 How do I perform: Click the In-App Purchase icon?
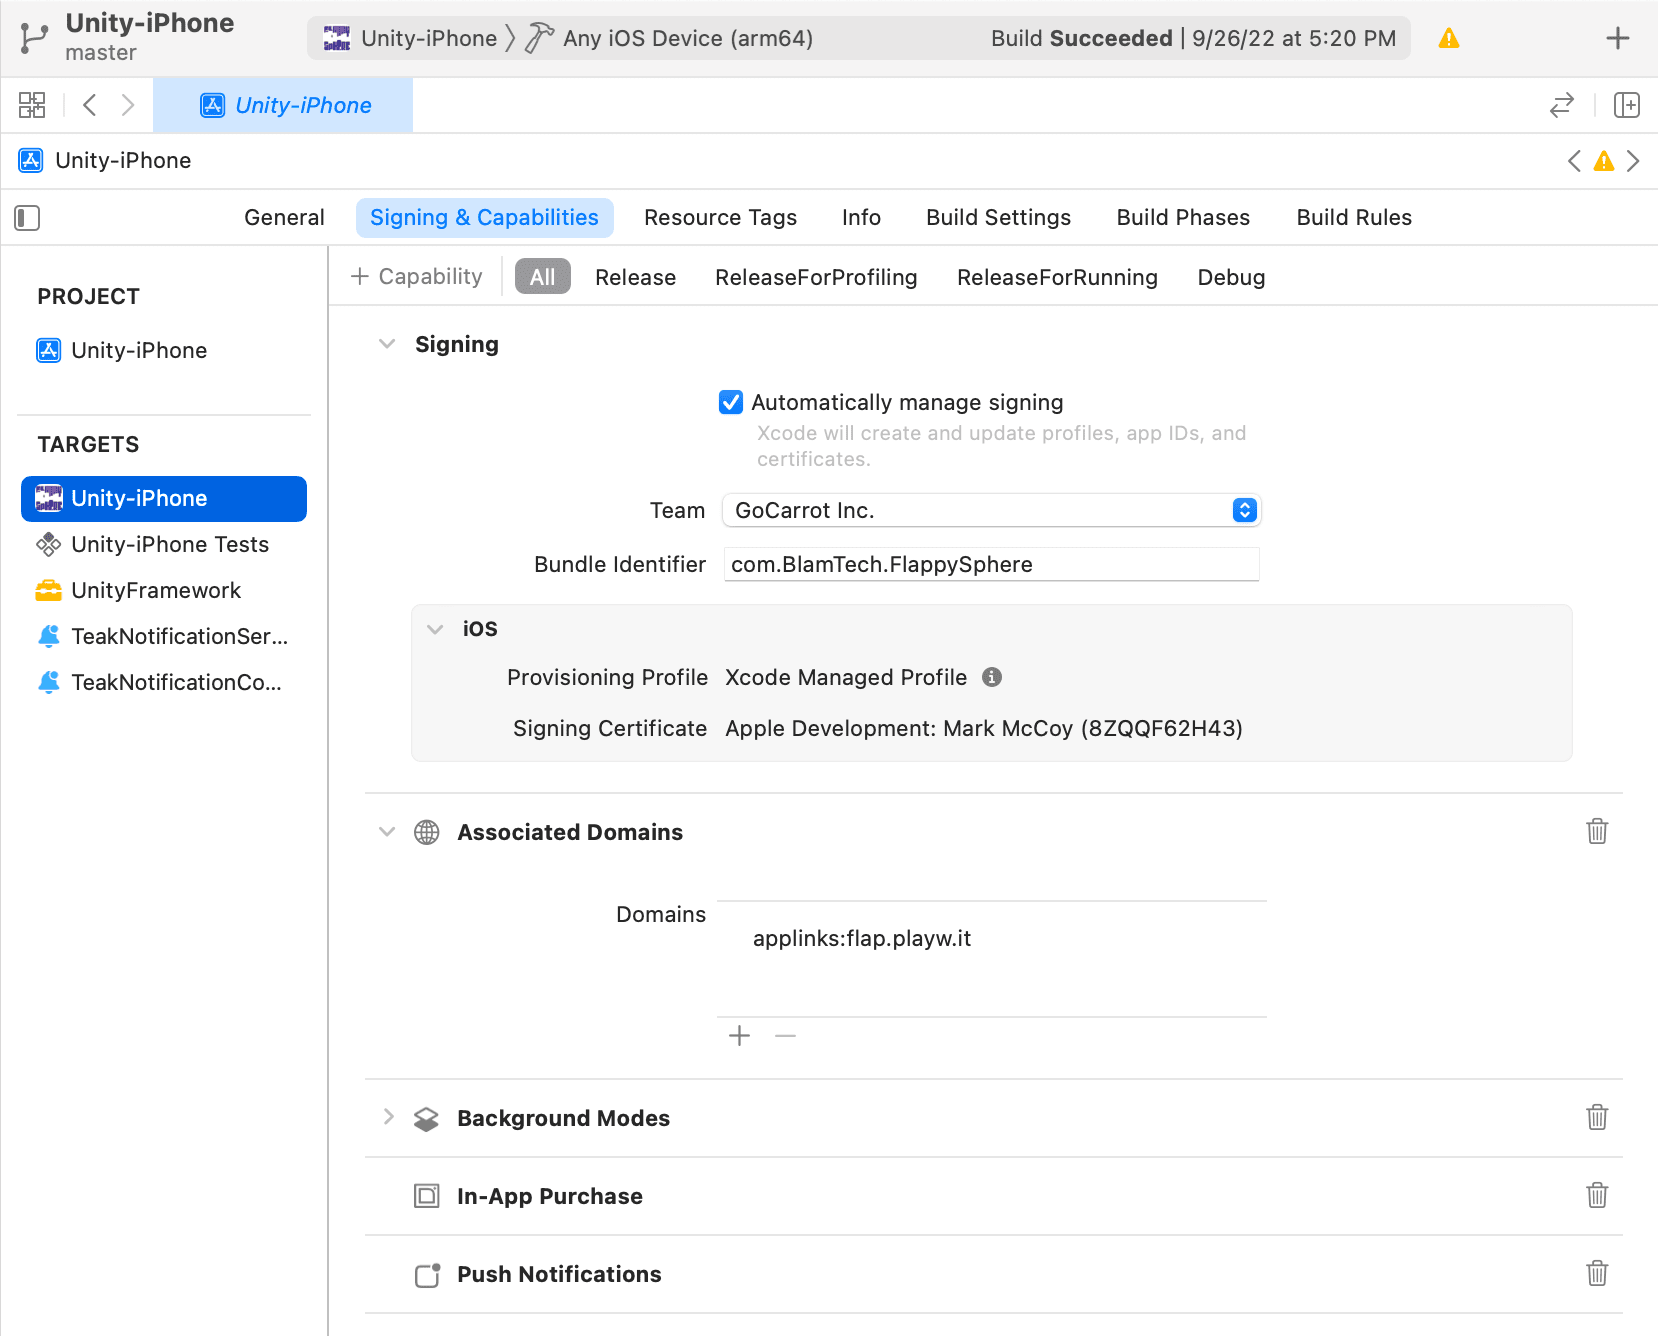click(x=427, y=1196)
